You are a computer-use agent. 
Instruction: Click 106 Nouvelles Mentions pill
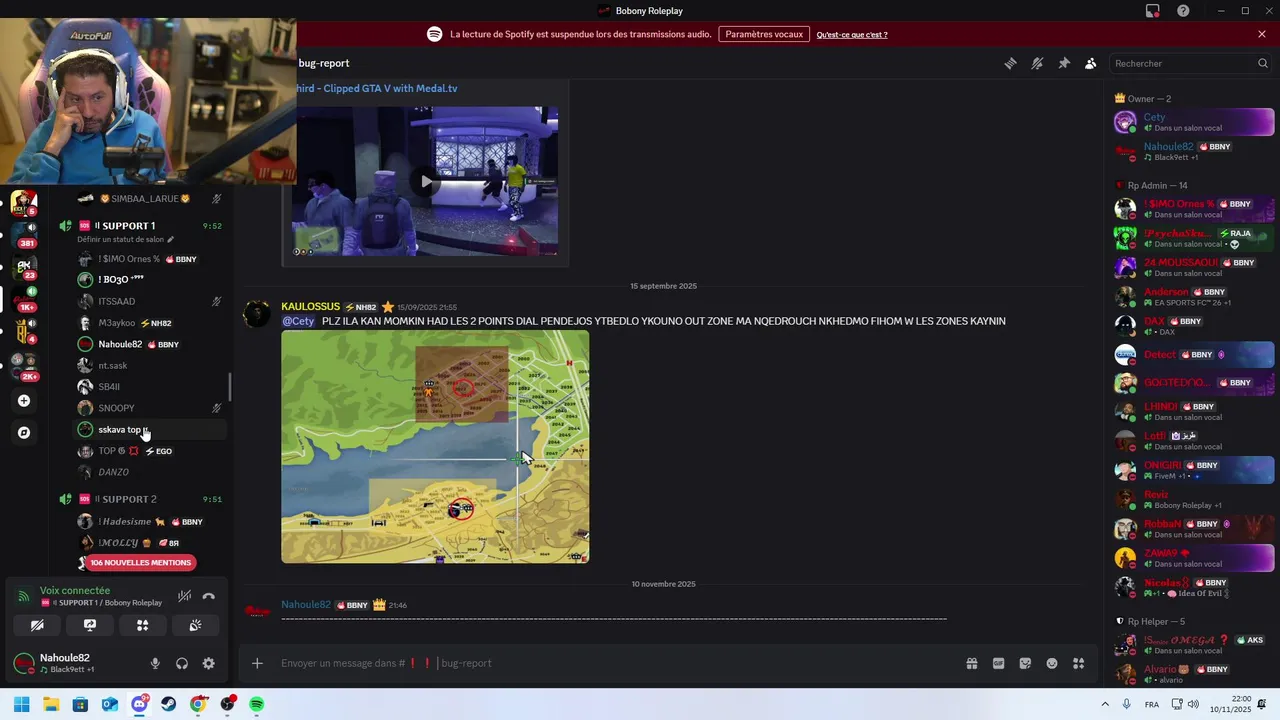(x=139, y=562)
